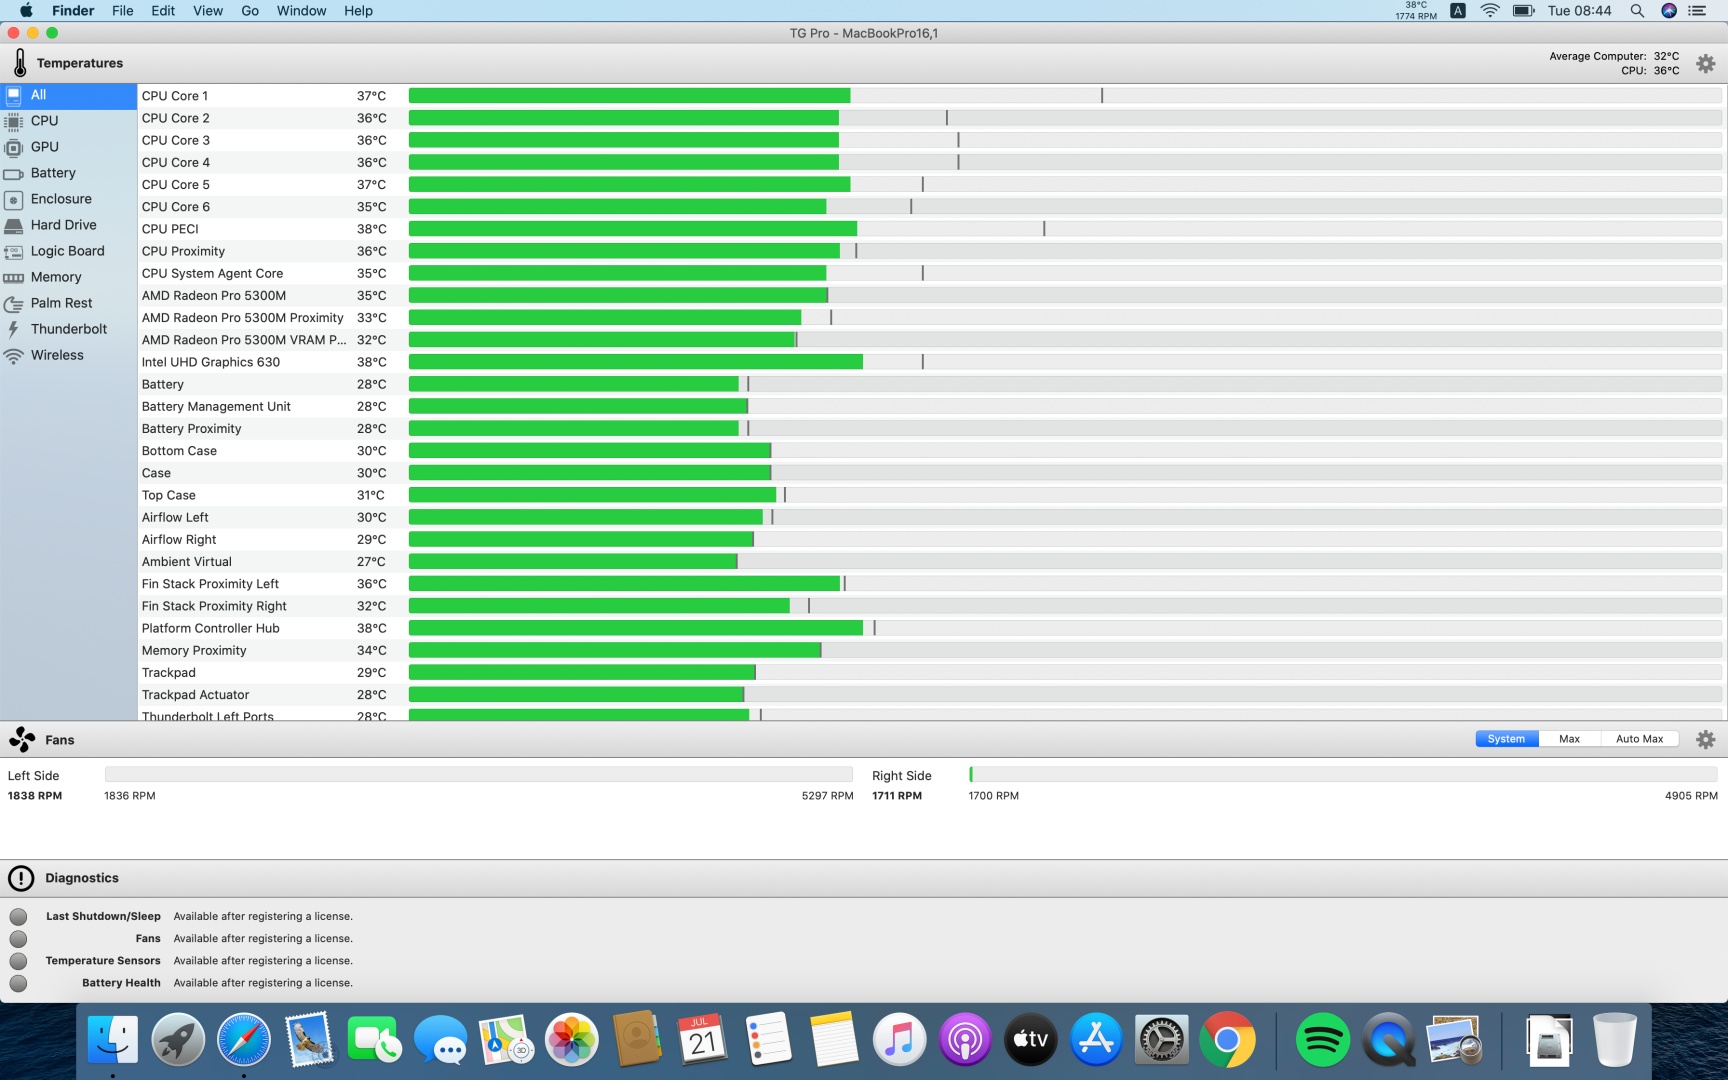Screen dimensions: 1728x1080
Task: Open the Window menu
Action: tap(301, 11)
